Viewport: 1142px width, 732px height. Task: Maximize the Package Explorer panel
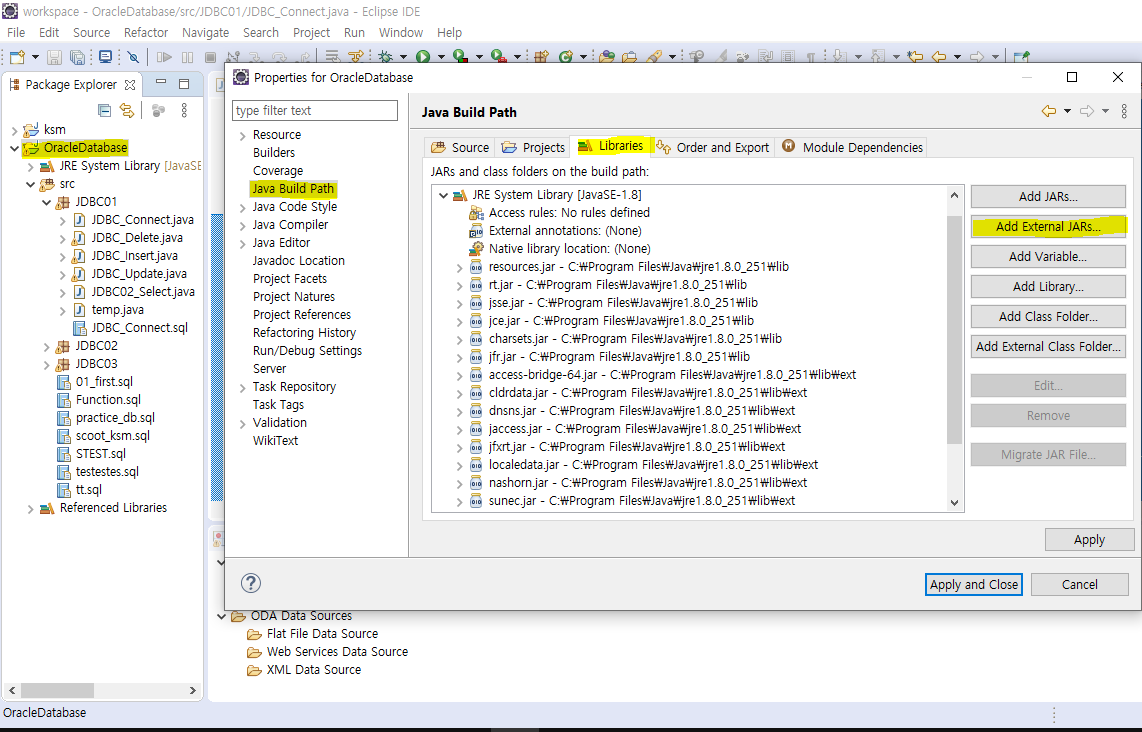tap(184, 84)
